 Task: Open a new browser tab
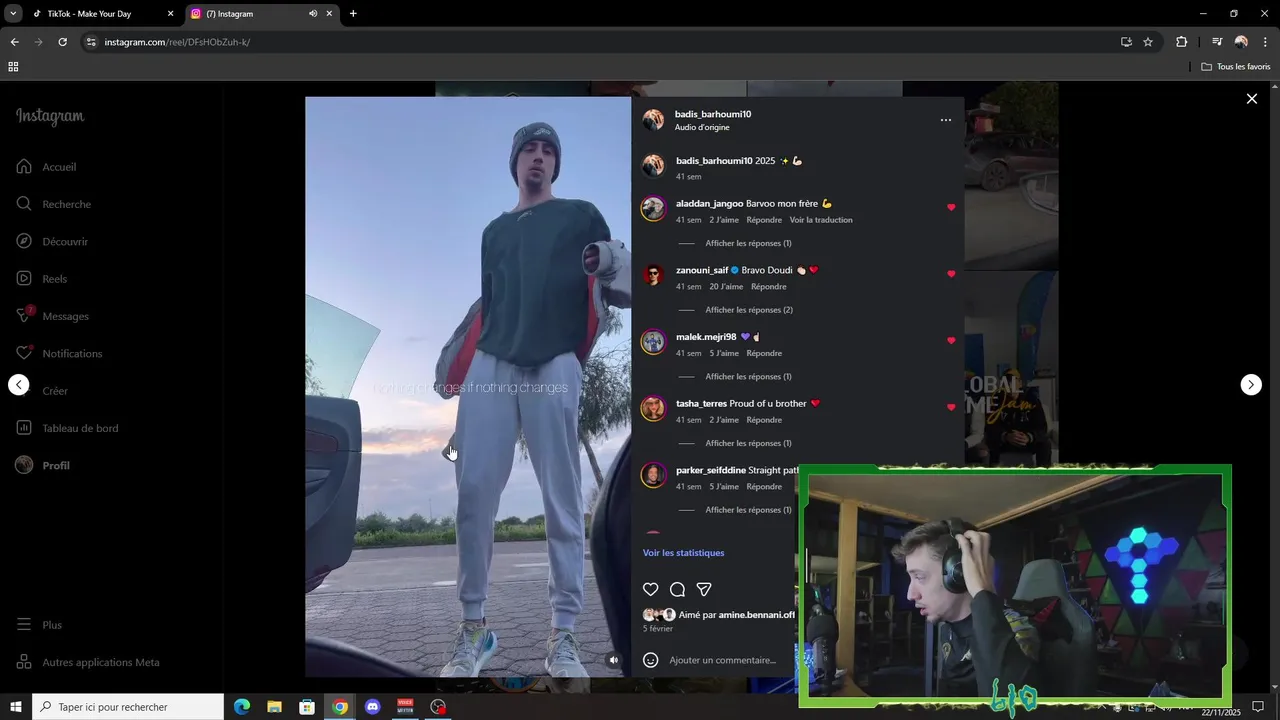pyautogui.click(x=353, y=14)
